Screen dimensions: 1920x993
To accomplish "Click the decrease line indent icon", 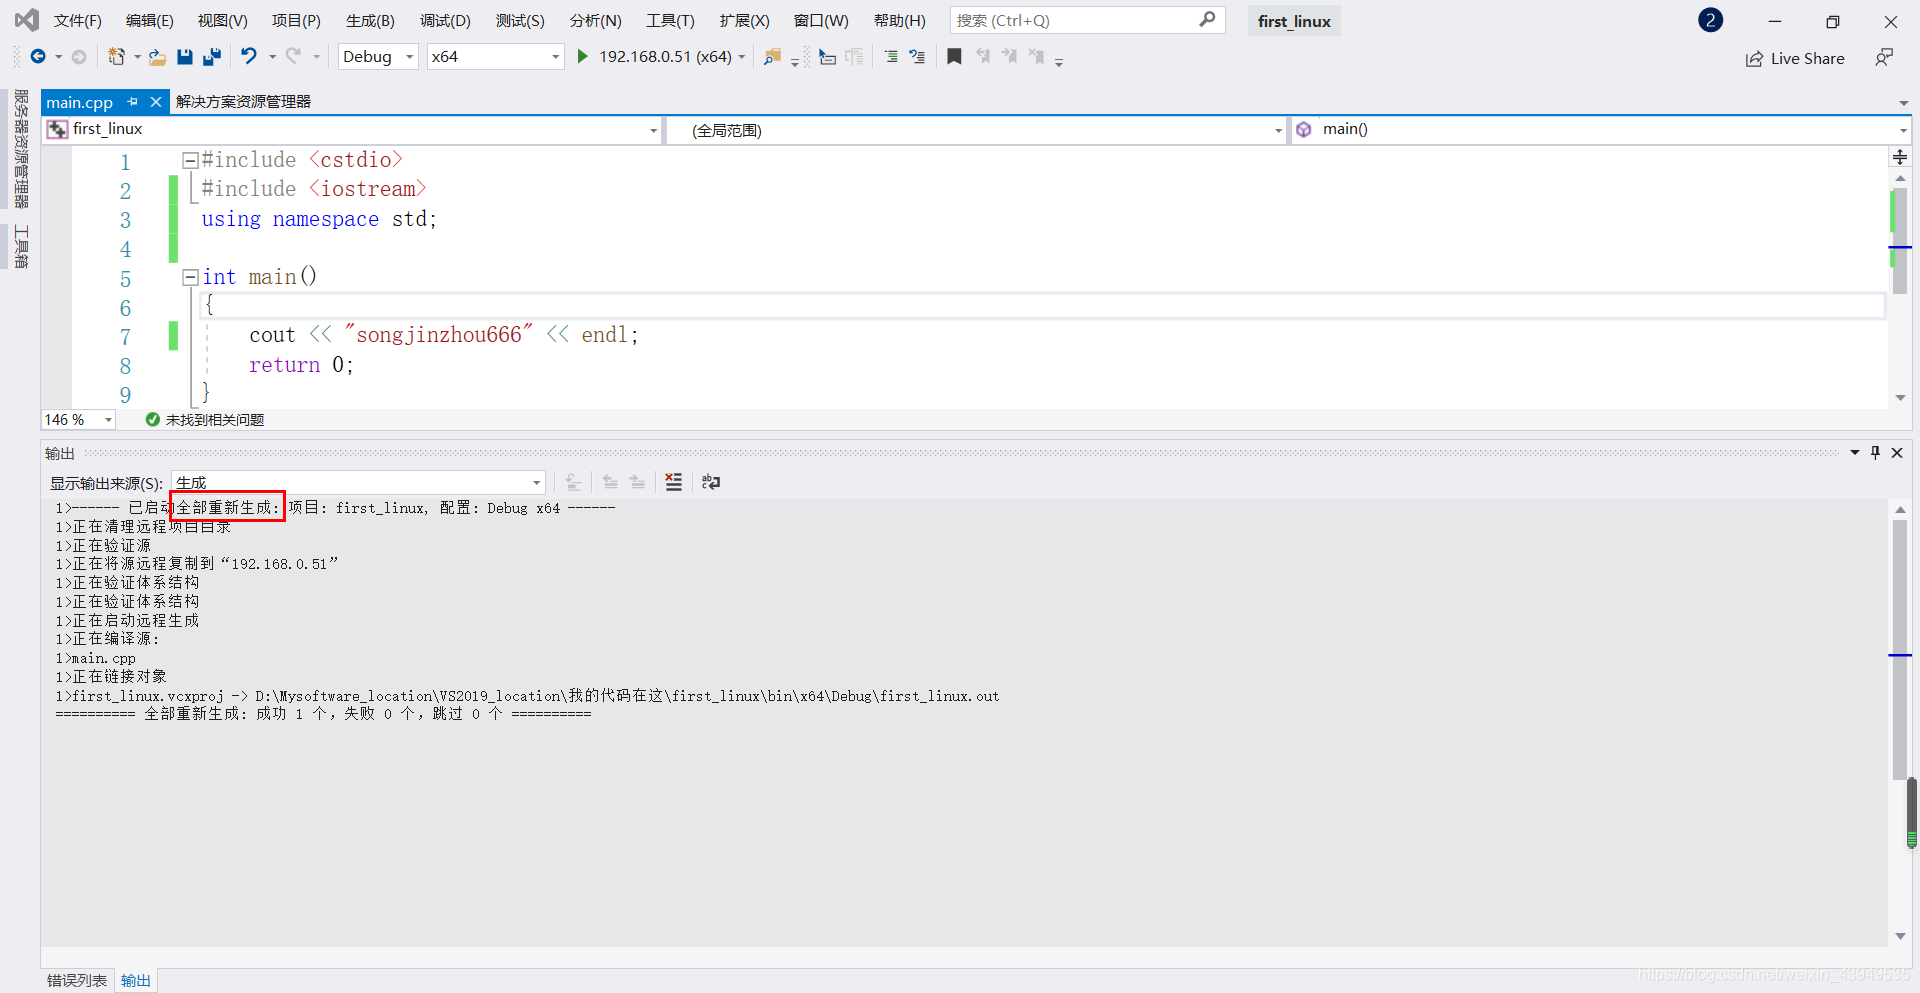I will (891, 57).
